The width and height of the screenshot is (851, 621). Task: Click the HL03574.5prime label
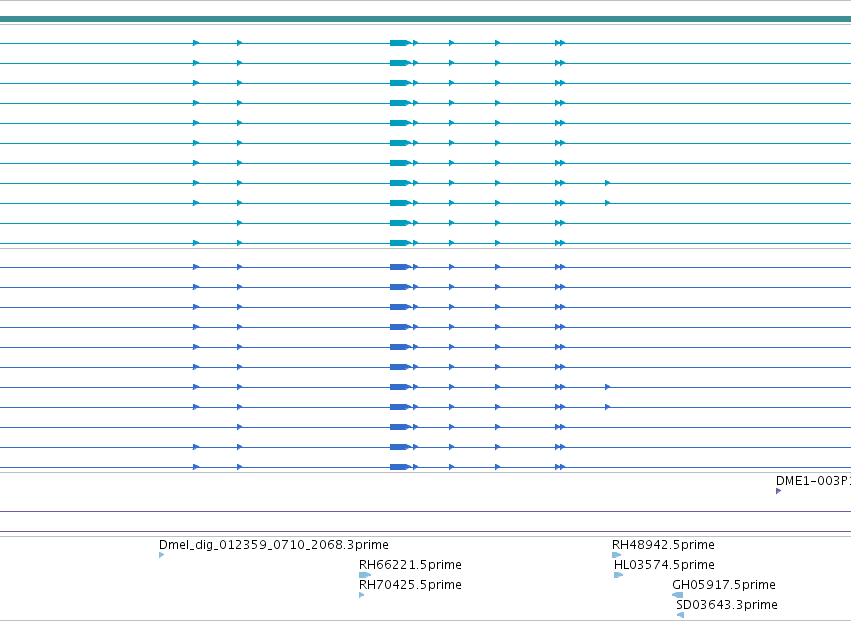664,565
